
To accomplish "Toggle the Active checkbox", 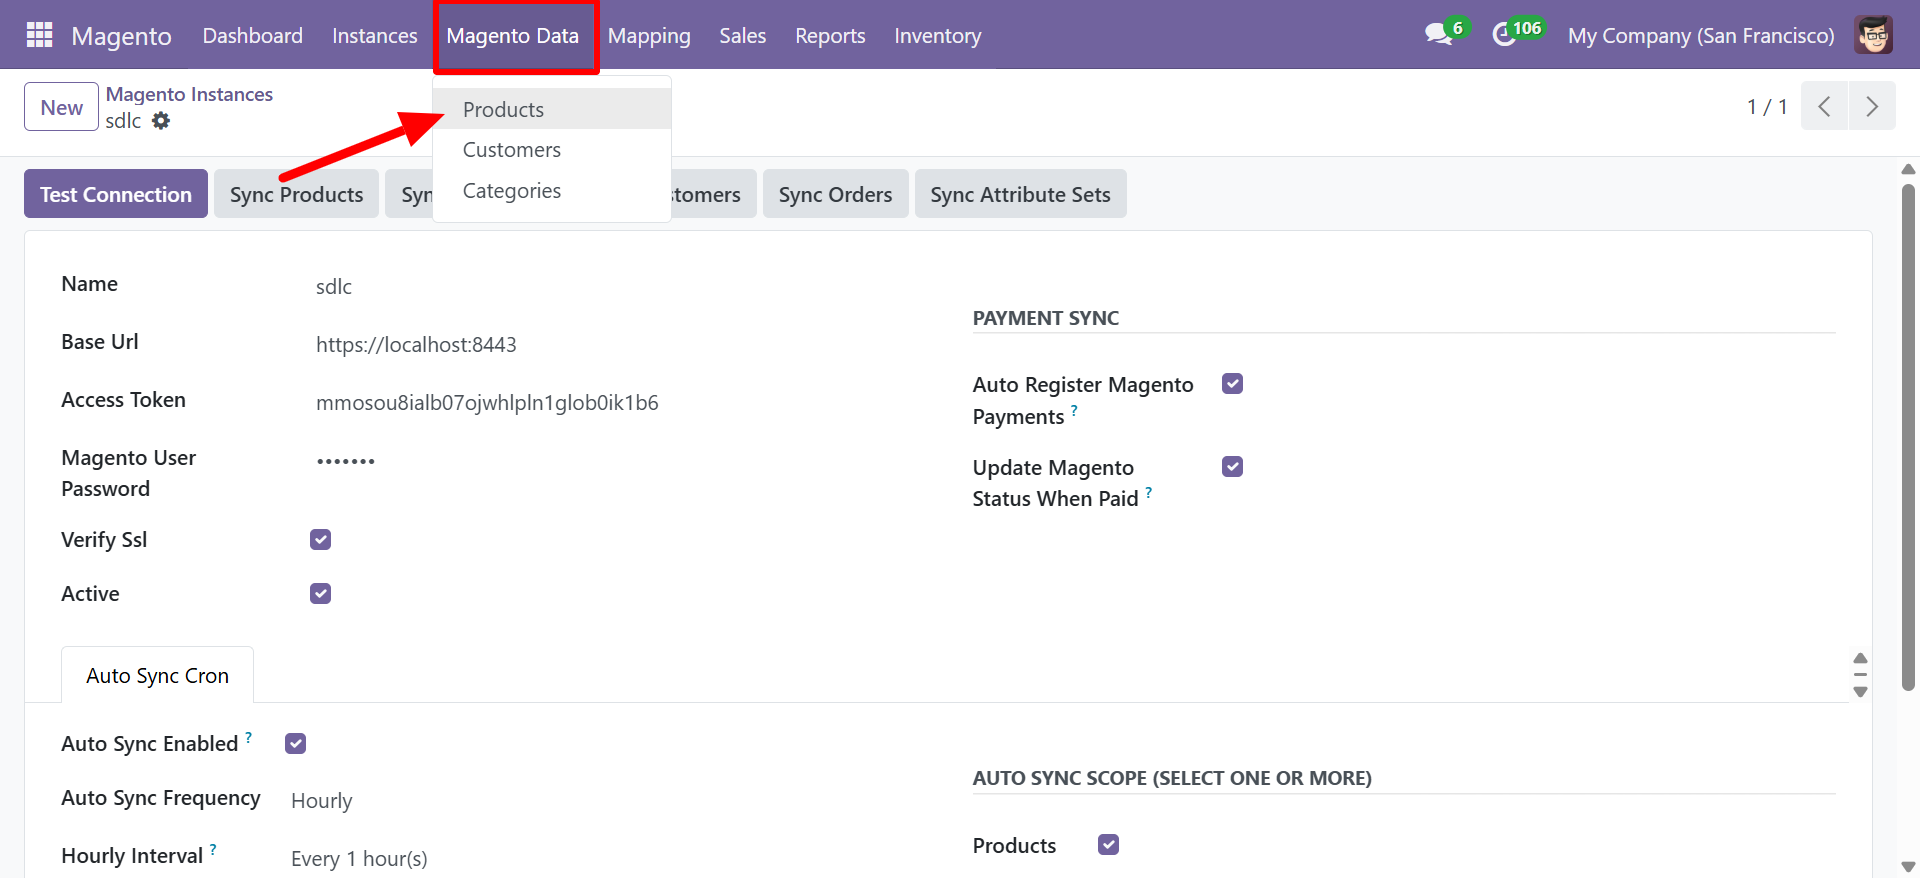I will [320, 594].
